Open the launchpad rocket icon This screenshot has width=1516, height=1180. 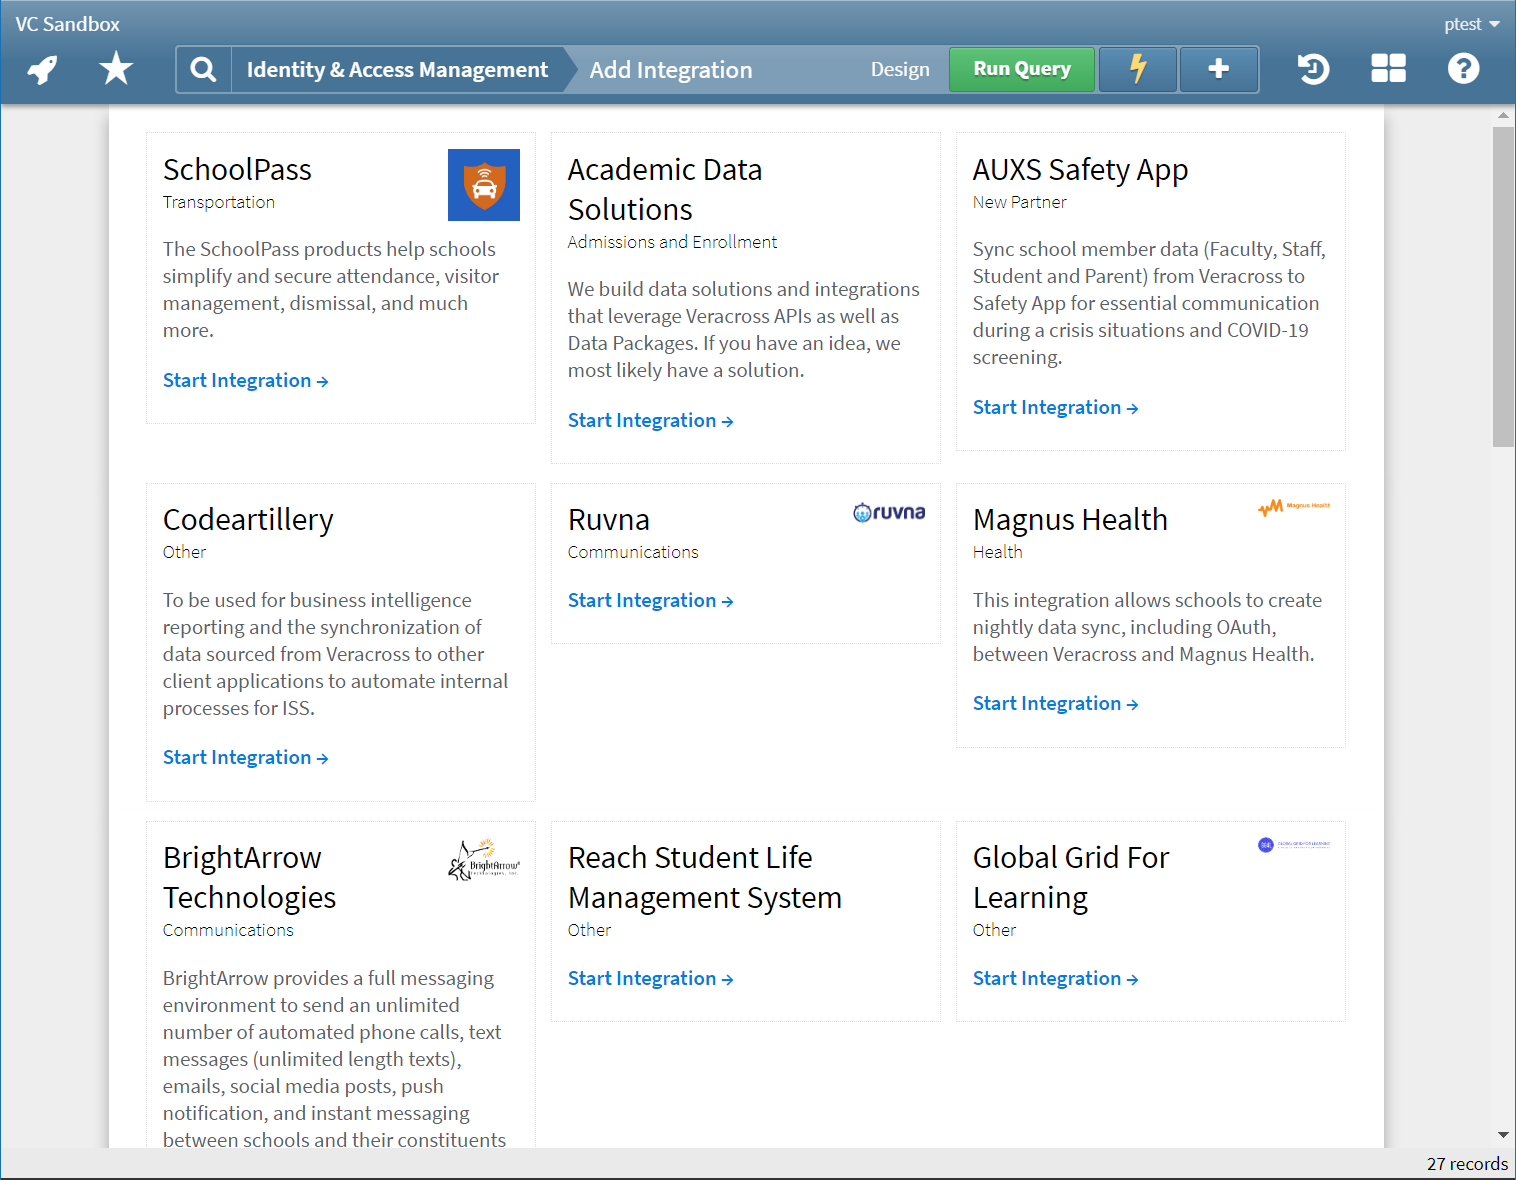[41, 69]
